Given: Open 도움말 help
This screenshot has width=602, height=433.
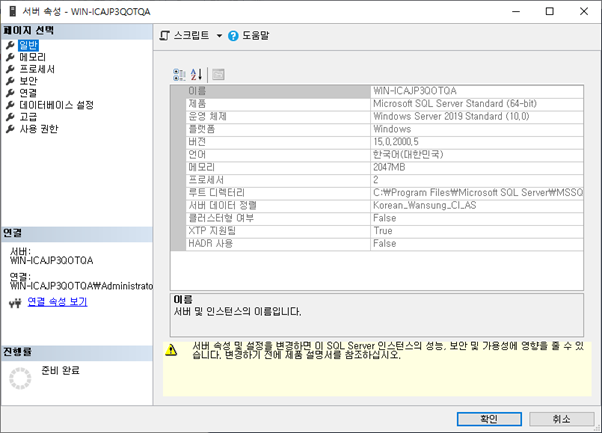Looking at the screenshot, I should pyautogui.click(x=255, y=36).
